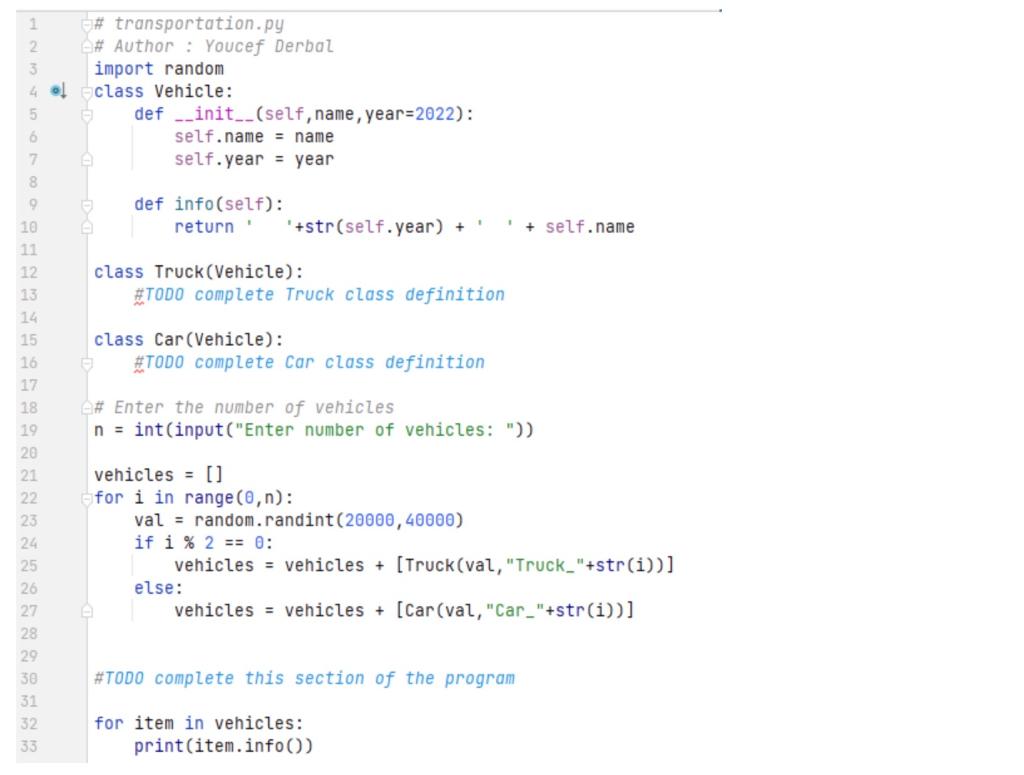Click the fold end marker on line 27
The width and height of the screenshot is (1024, 775).
pos(87,612)
